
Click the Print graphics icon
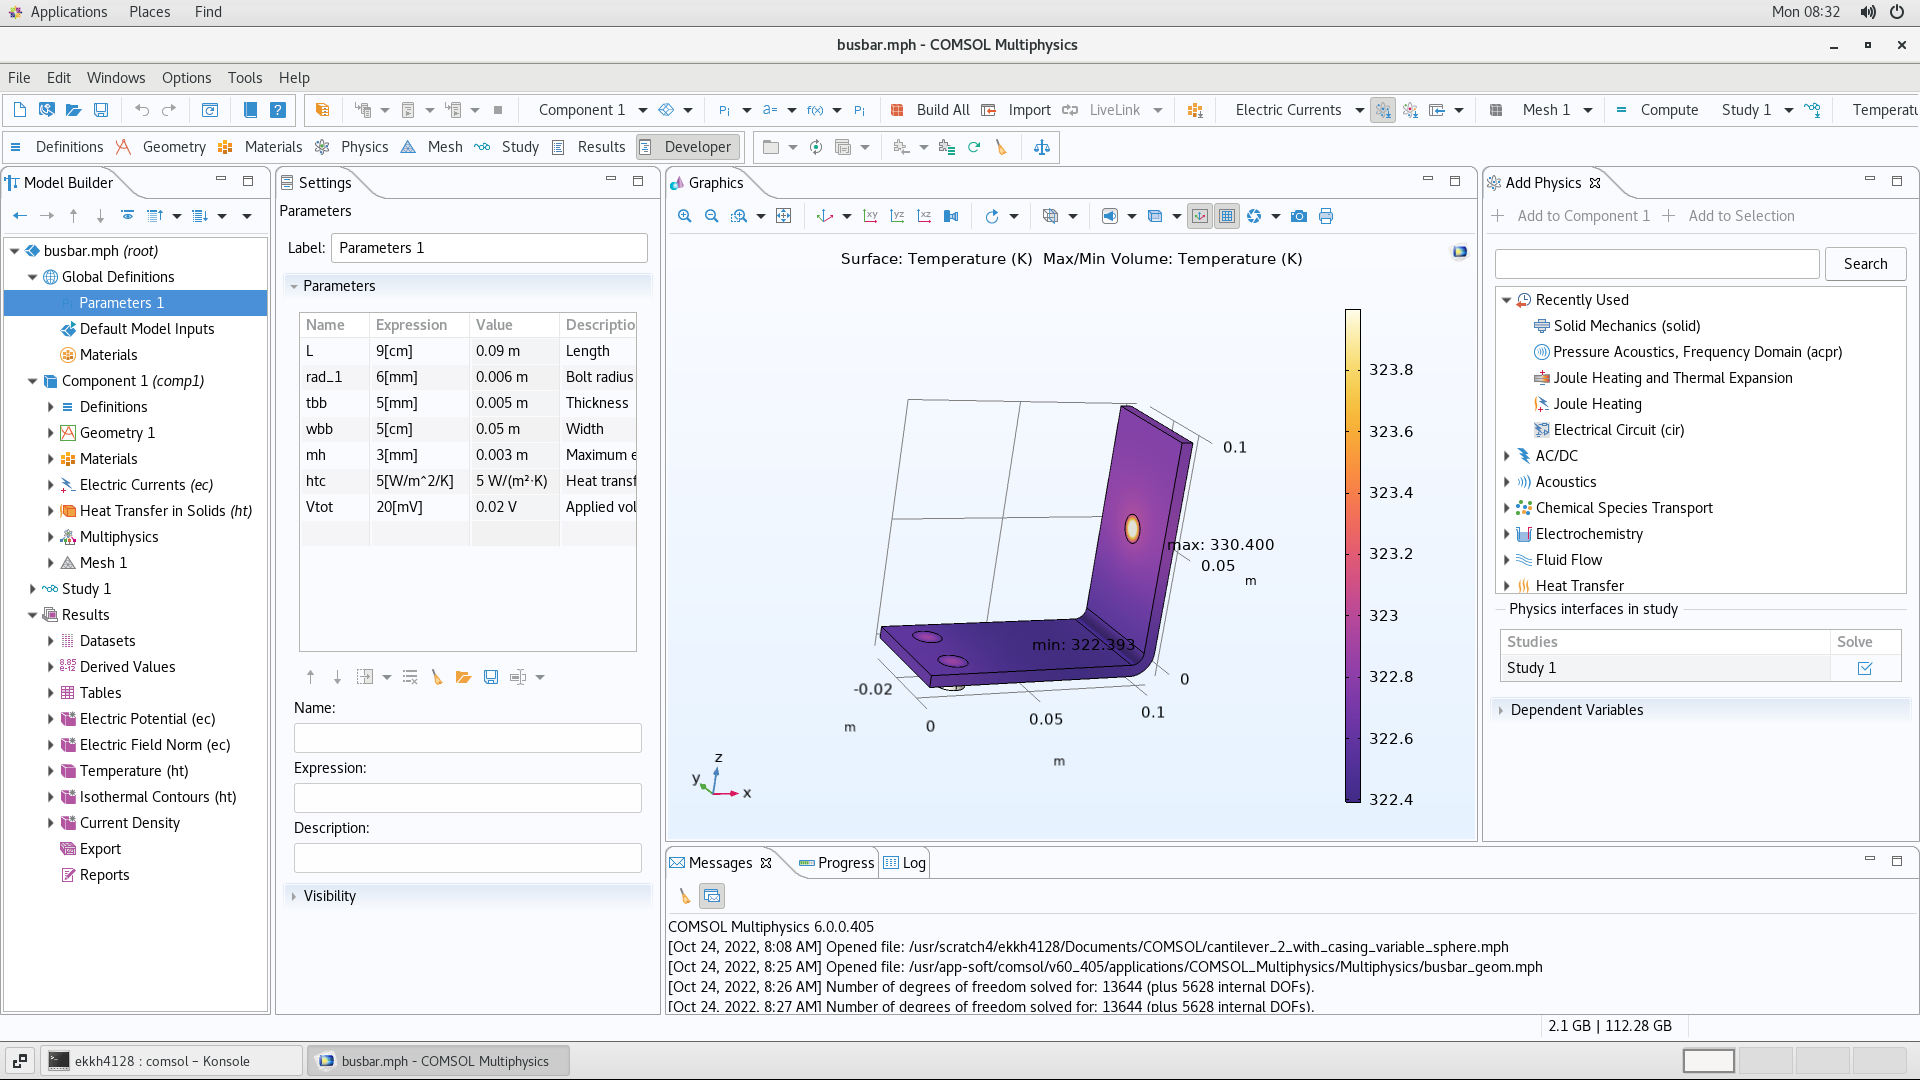pyautogui.click(x=1326, y=216)
